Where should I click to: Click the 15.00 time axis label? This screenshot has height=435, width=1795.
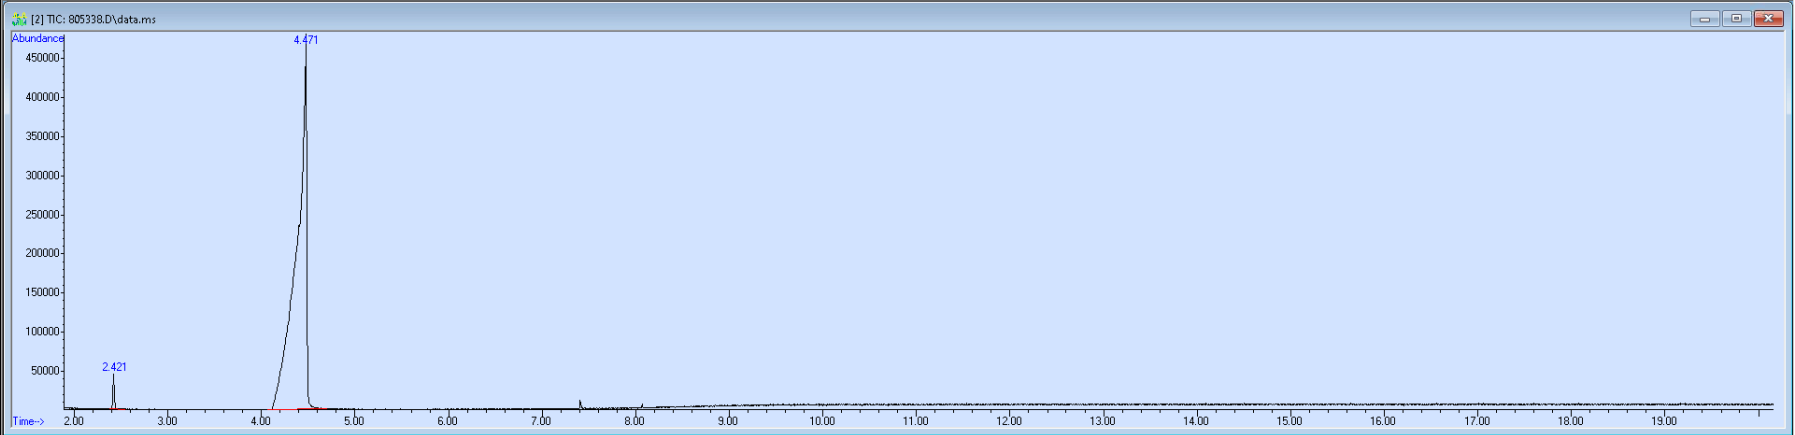point(1289,421)
